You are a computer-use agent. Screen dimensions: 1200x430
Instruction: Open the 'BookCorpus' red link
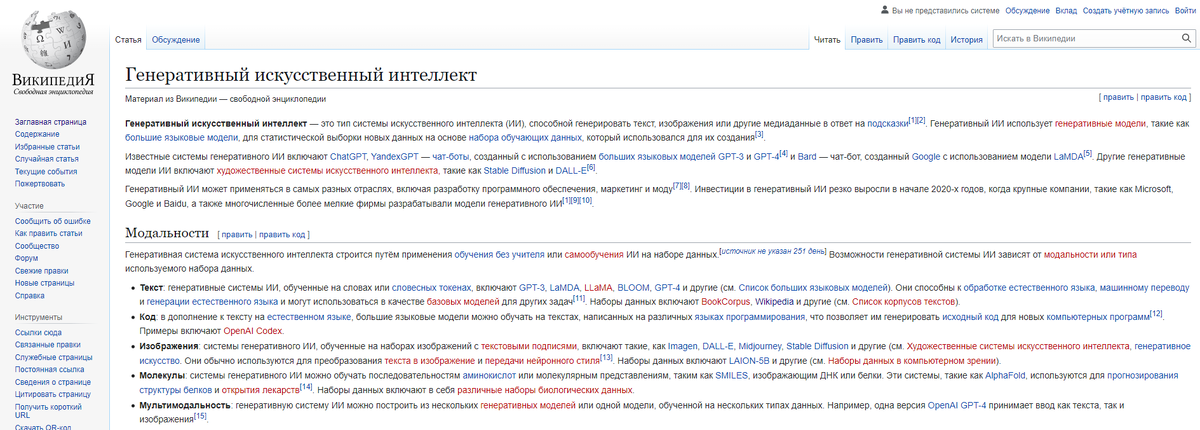click(725, 301)
